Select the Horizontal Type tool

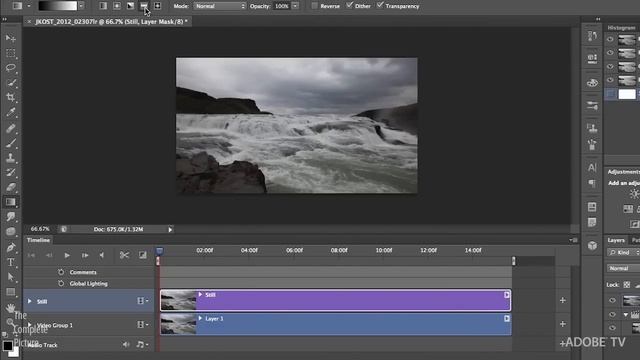11,262
